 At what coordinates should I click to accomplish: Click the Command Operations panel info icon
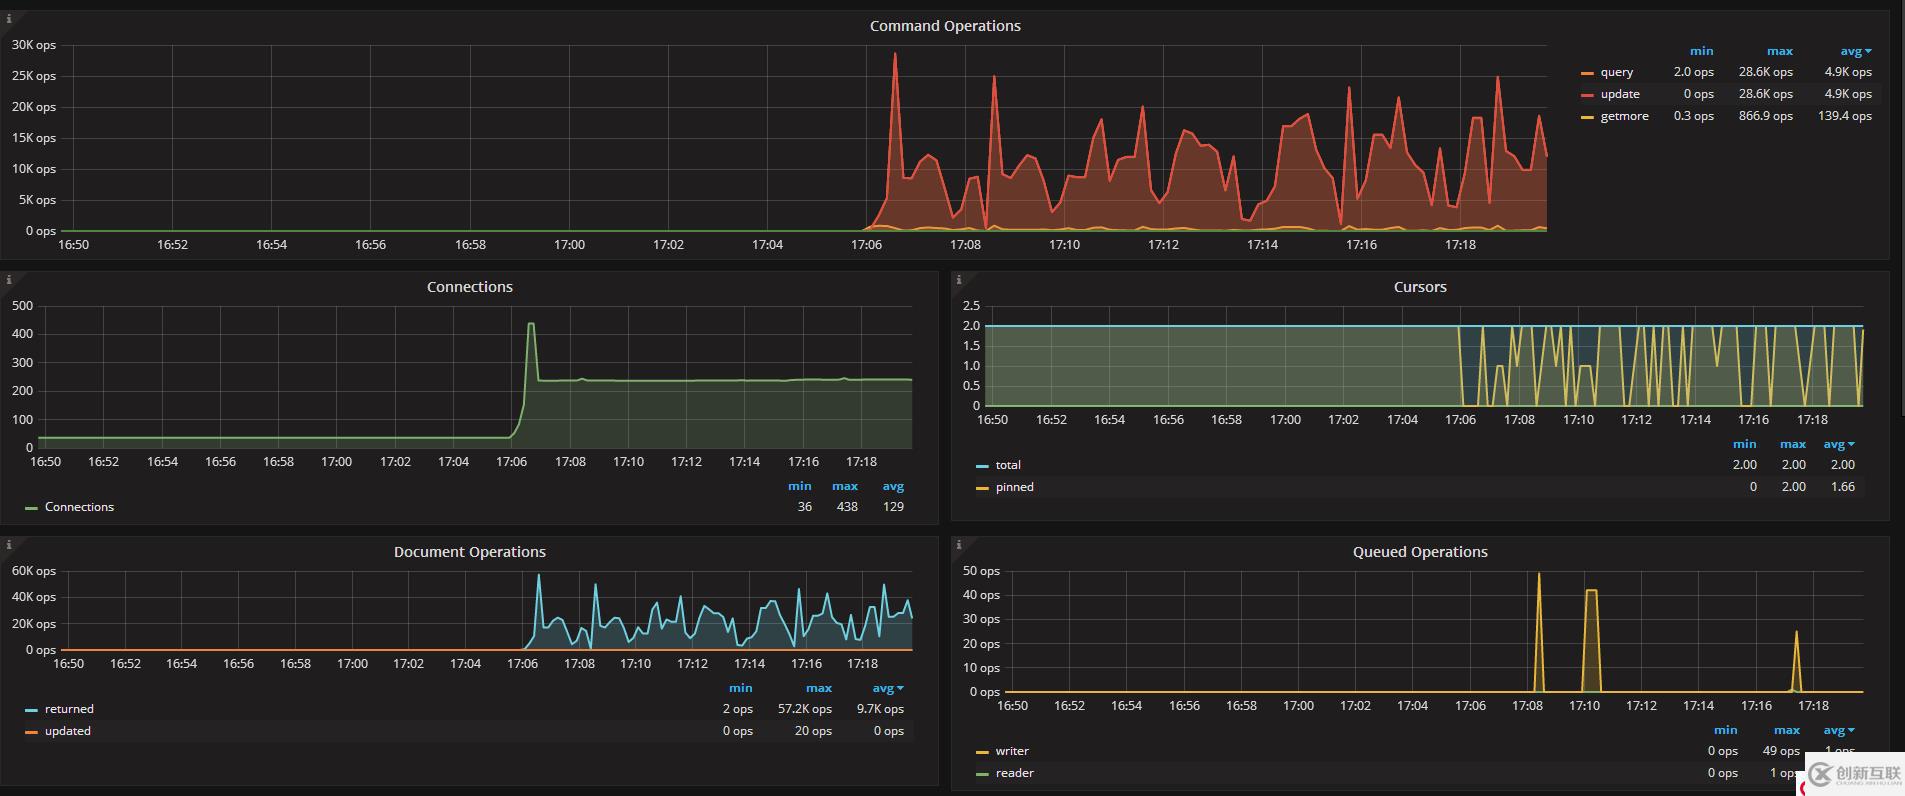[9, 19]
